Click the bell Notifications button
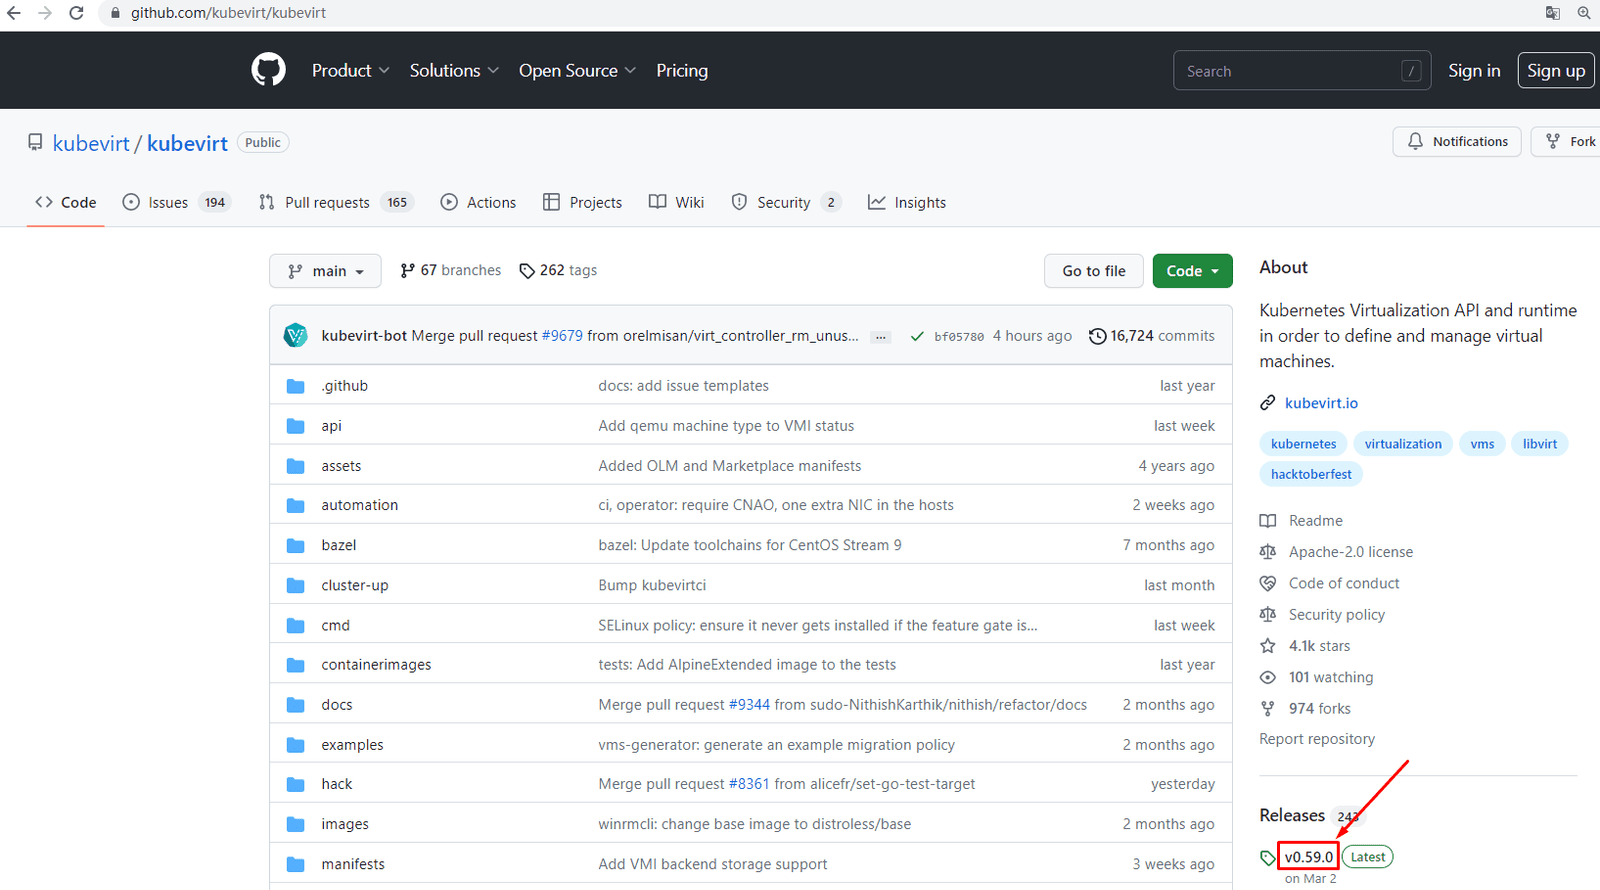 (1457, 142)
